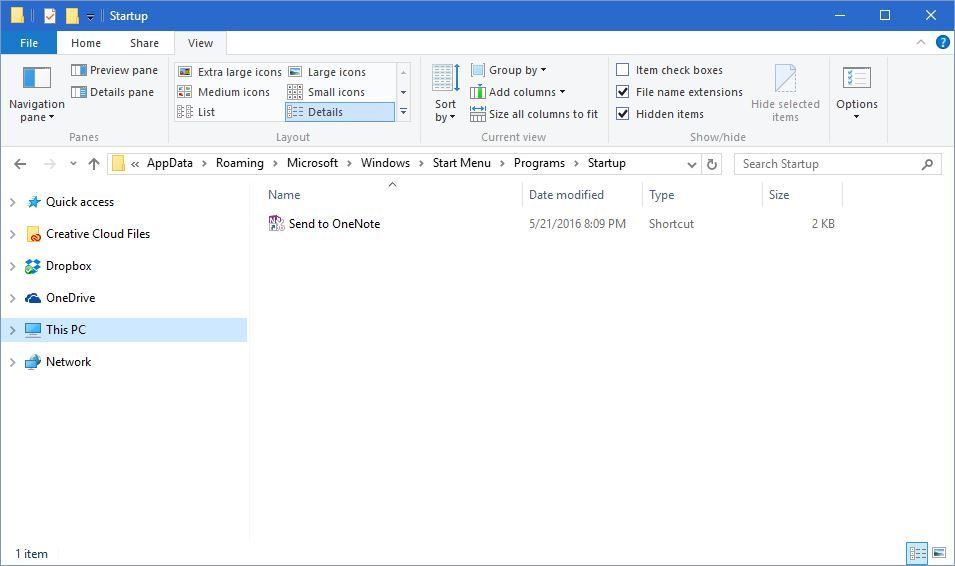Navigate to Windows in the address bar
The height and width of the screenshot is (566, 955).
coord(385,163)
